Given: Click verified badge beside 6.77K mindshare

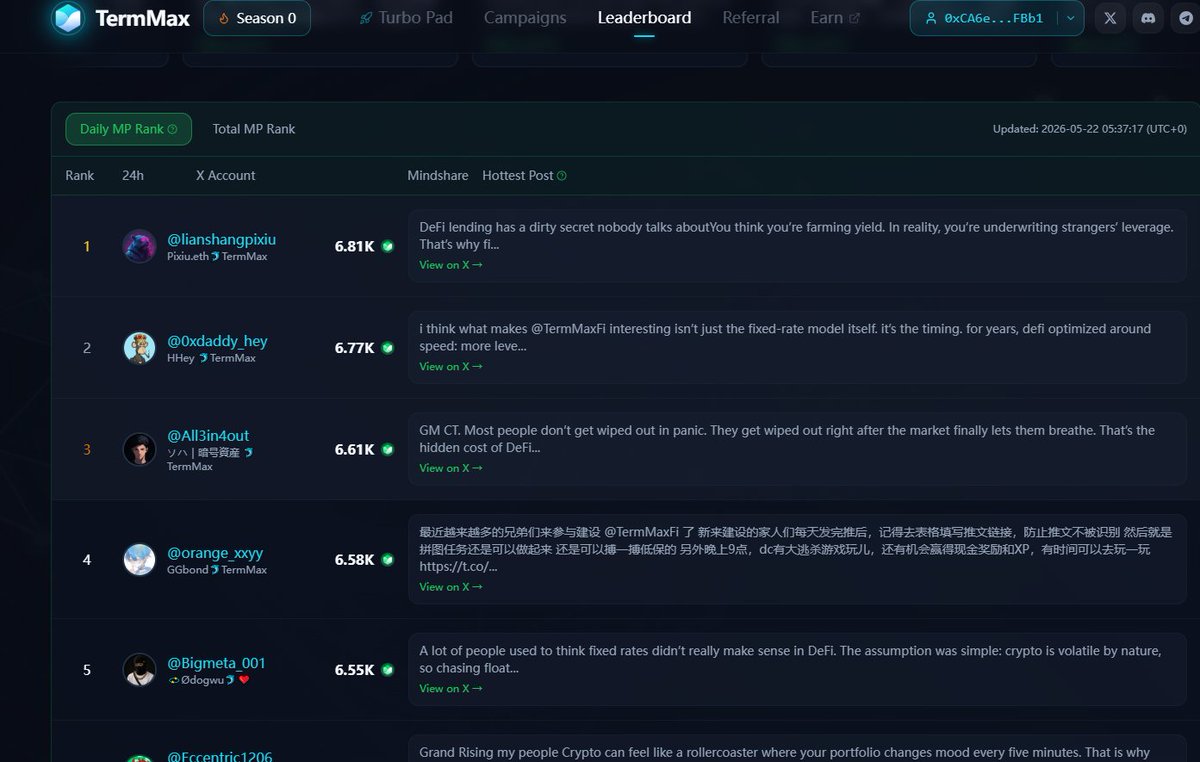Looking at the screenshot, I should coord(387,348).
